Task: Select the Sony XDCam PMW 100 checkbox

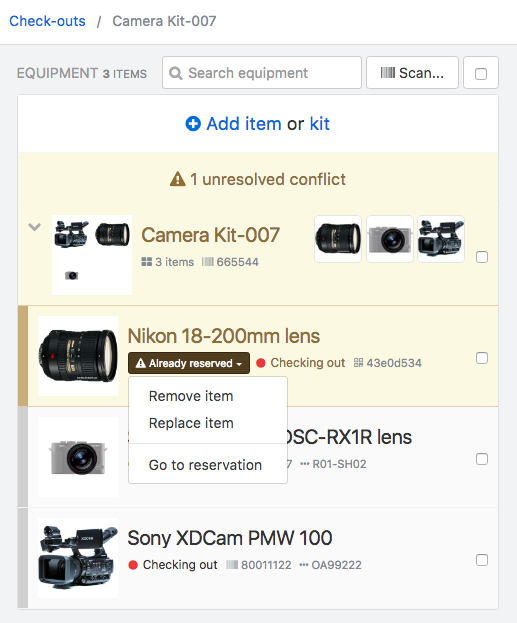Action: 482,560
